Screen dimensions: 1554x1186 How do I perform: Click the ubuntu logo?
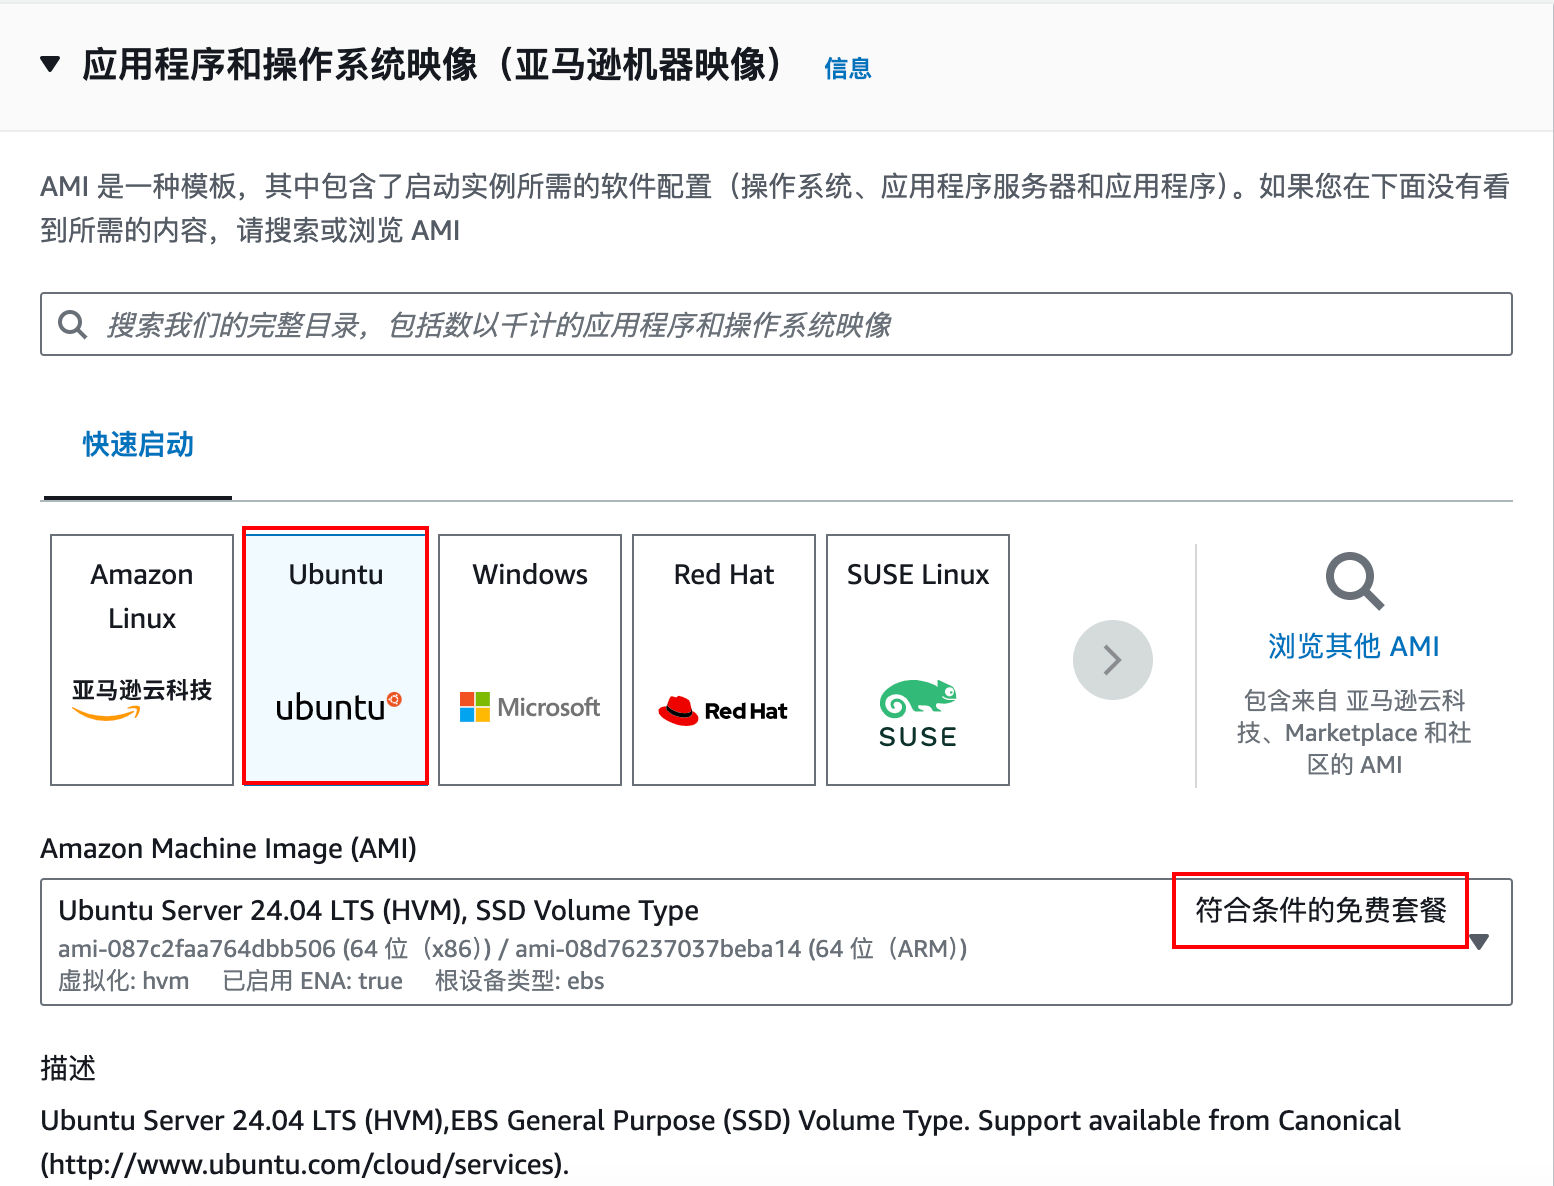[x=337, y=707]
